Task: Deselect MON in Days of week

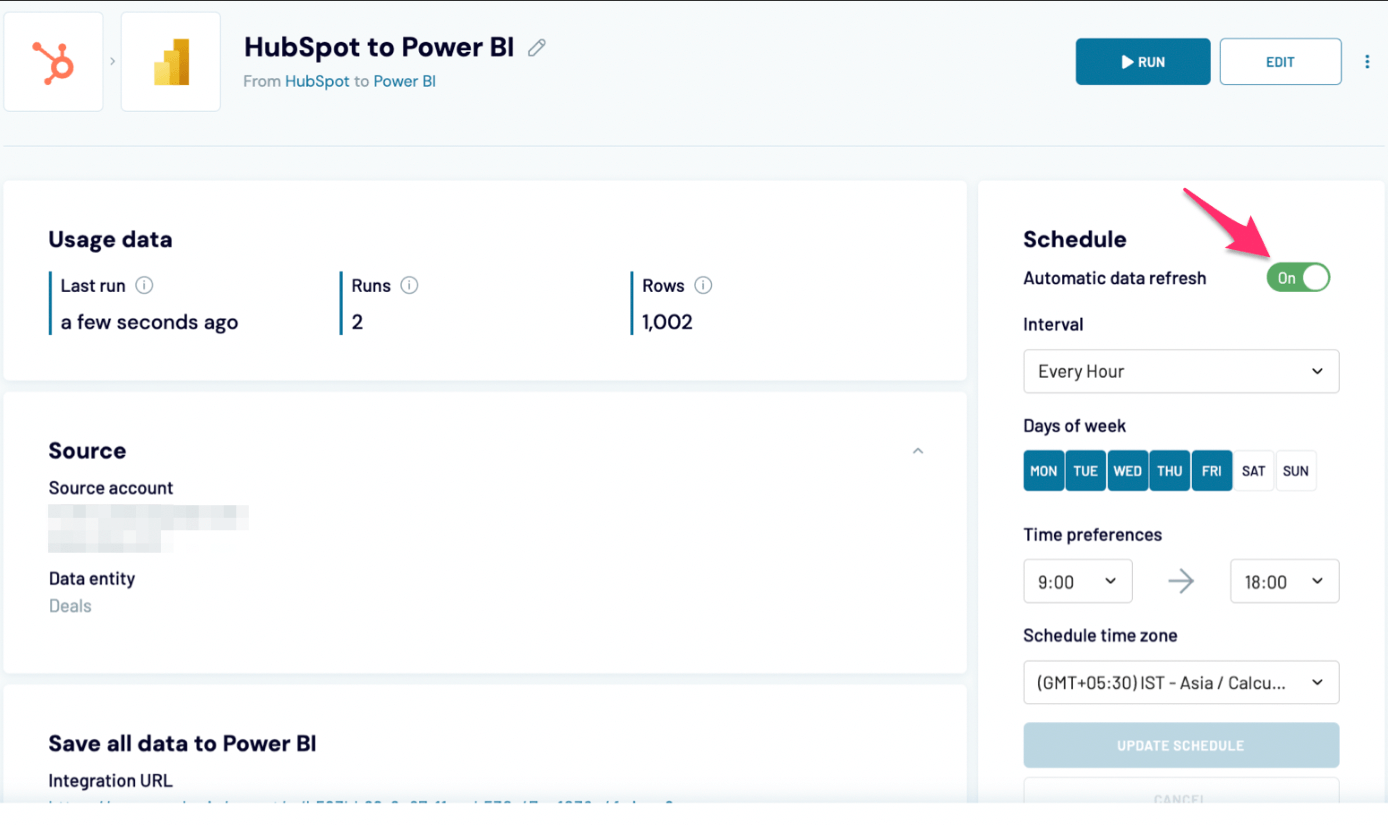Action: tap(1043, 471)
